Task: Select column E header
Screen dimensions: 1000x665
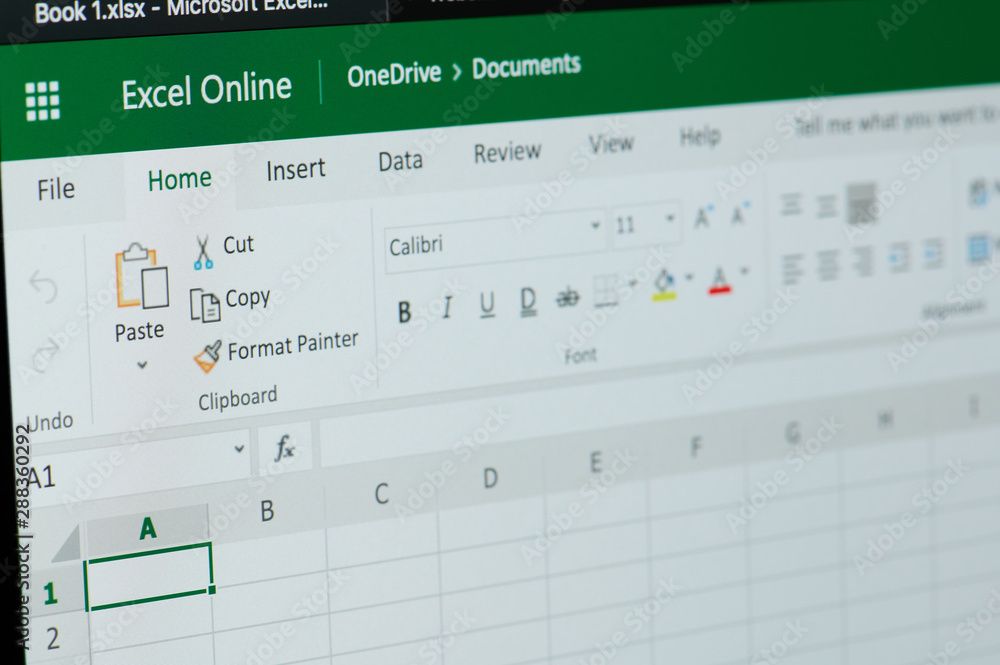Action: click(596, 462)
